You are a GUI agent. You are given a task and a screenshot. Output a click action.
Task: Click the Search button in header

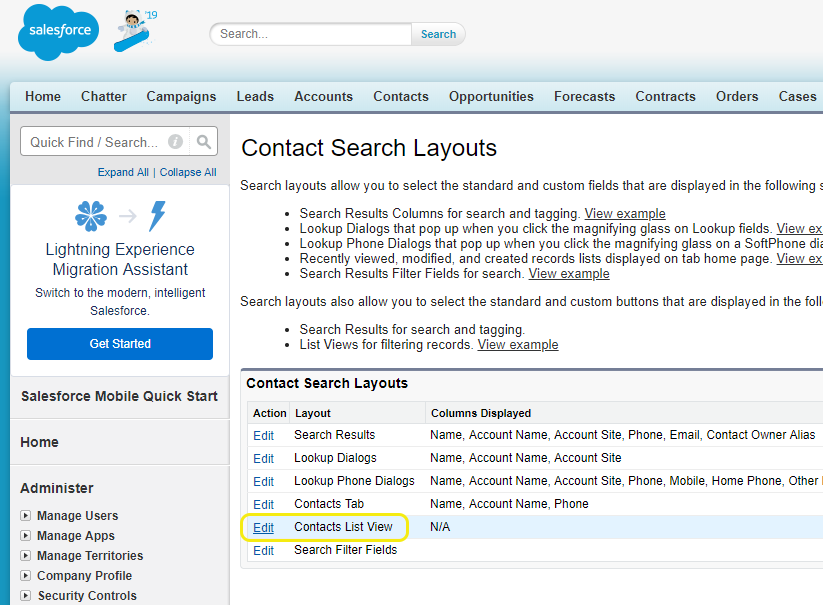(438, 34)
